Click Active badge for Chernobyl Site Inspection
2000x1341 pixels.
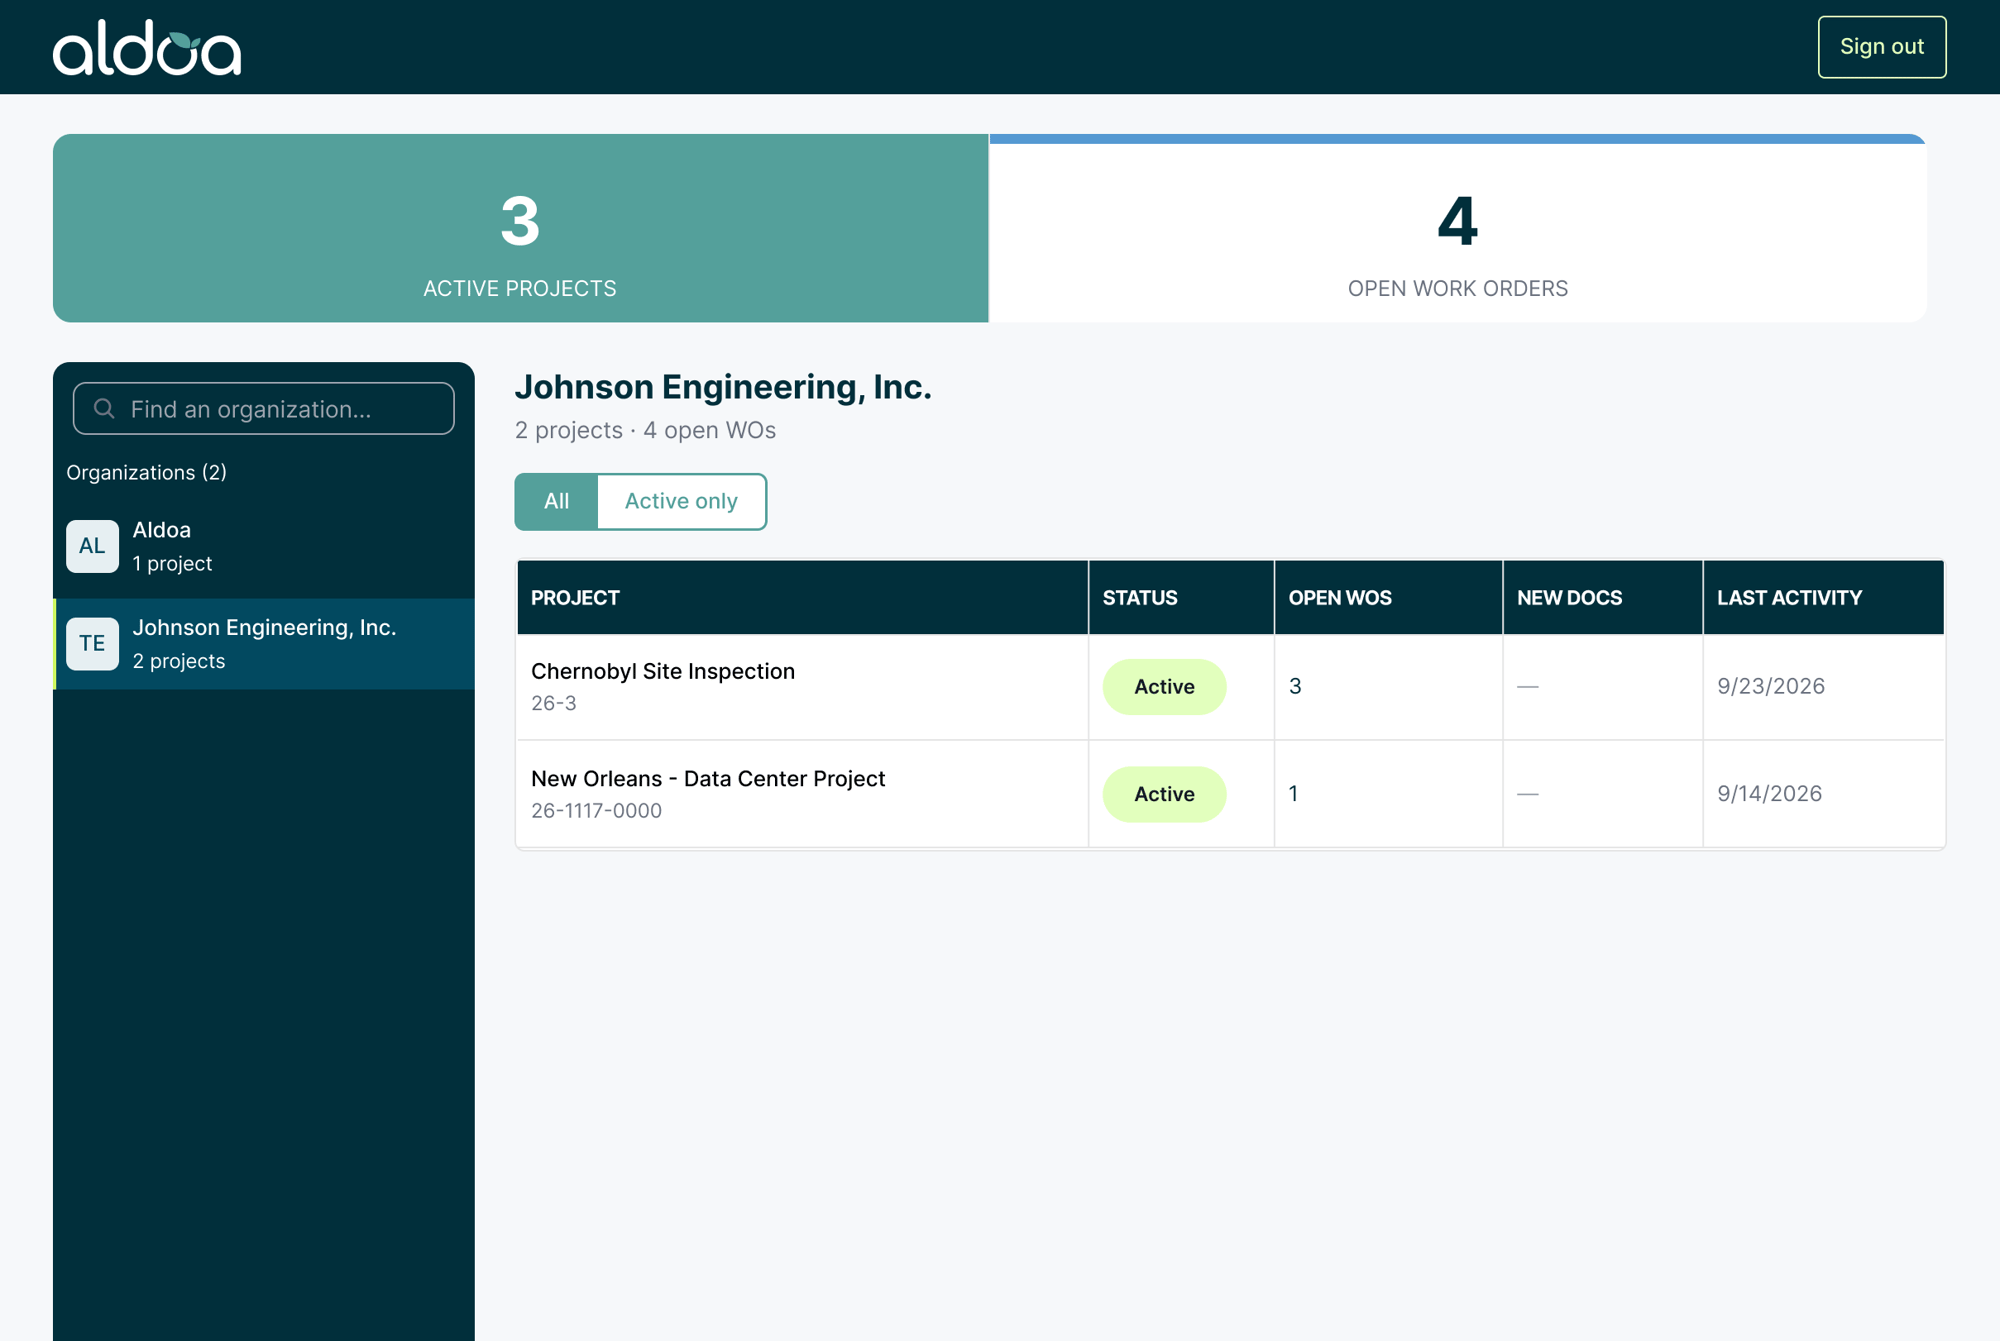click(x=1164, y=686)
